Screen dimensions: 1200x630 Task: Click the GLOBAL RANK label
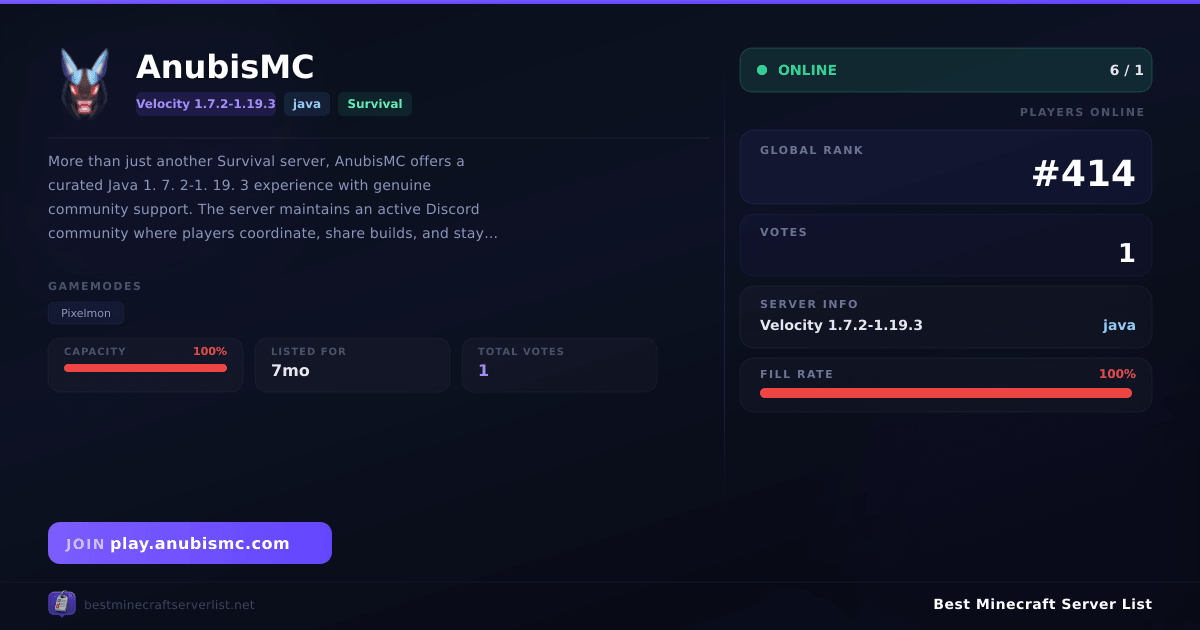tap(812, 150)
